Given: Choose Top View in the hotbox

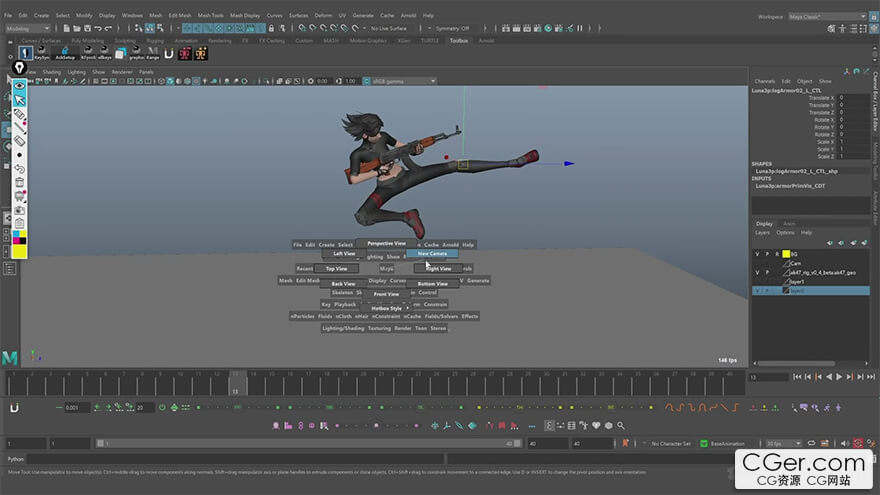Looking at the screenshot, I should click(336, 269).
